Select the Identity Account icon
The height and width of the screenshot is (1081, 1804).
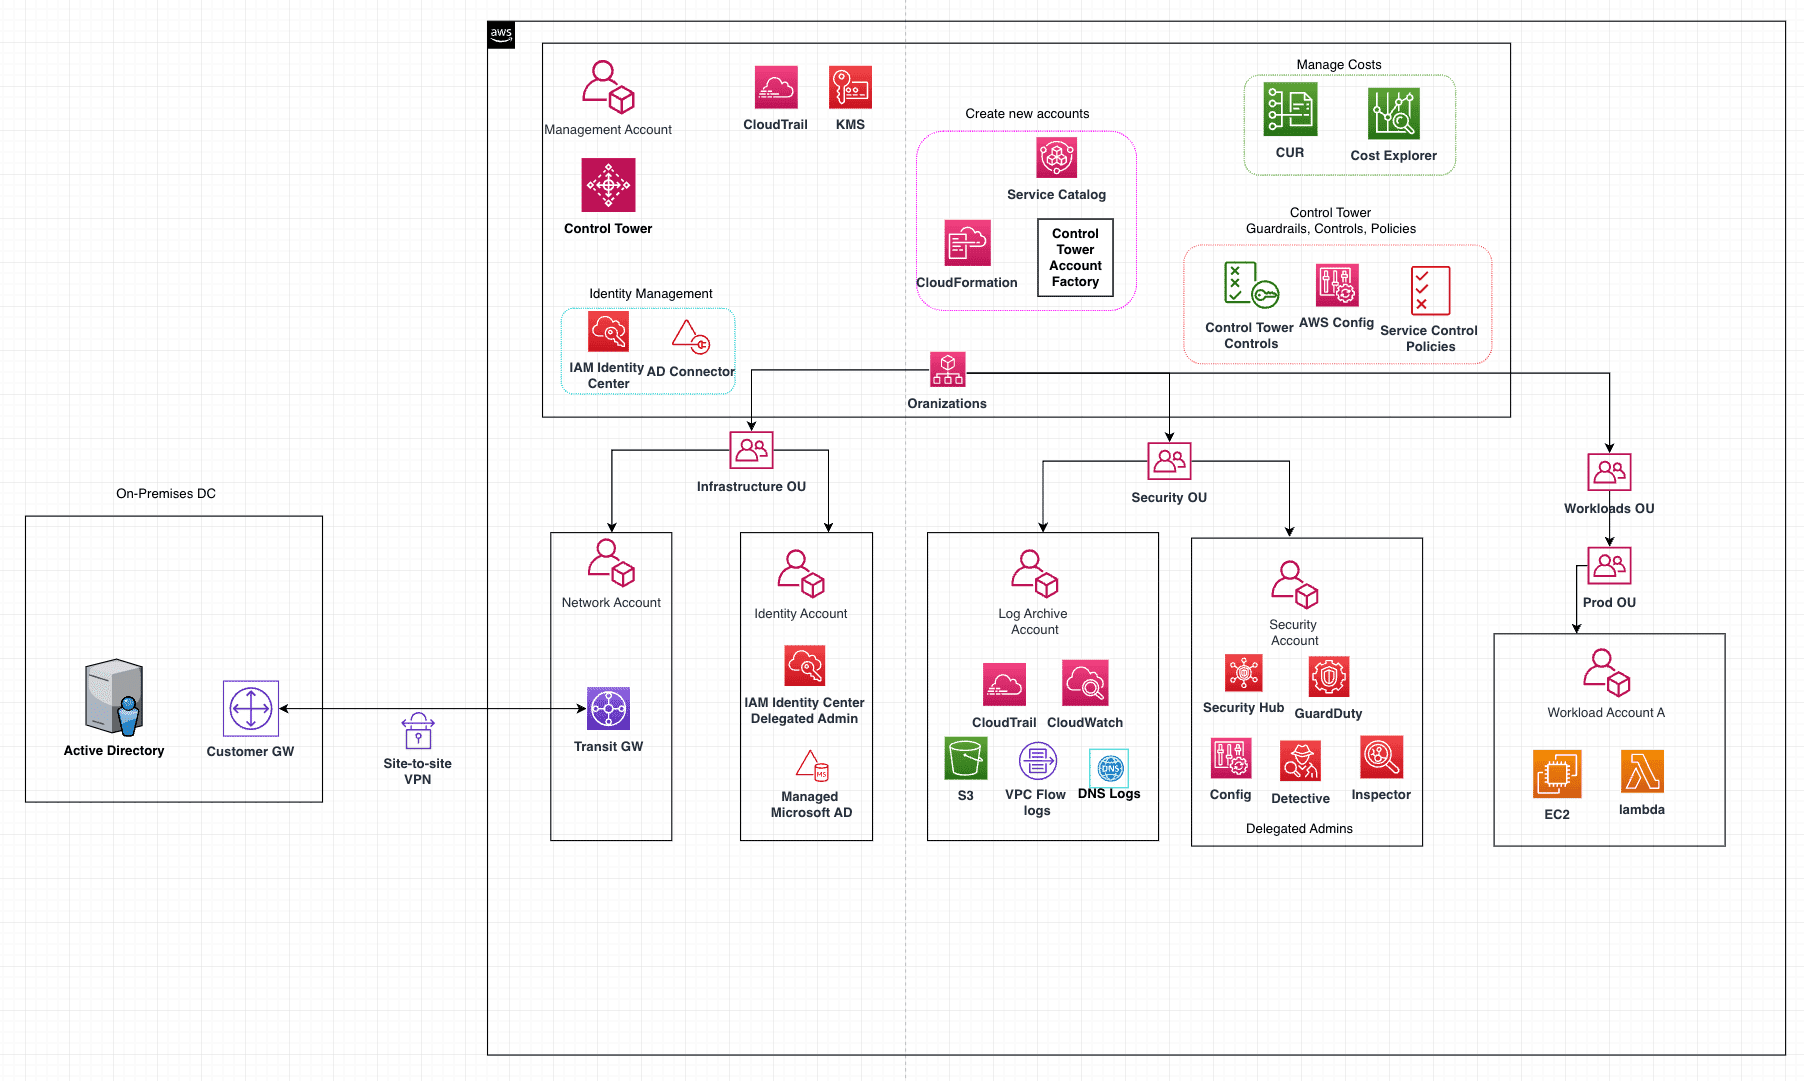coord(801,573)
